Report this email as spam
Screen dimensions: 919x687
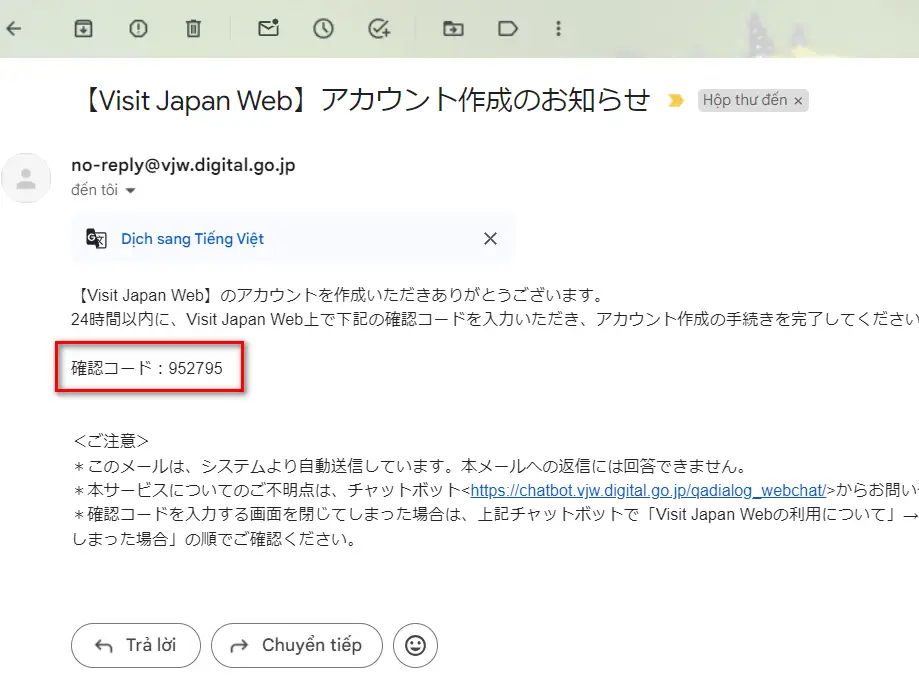[138, 29]
